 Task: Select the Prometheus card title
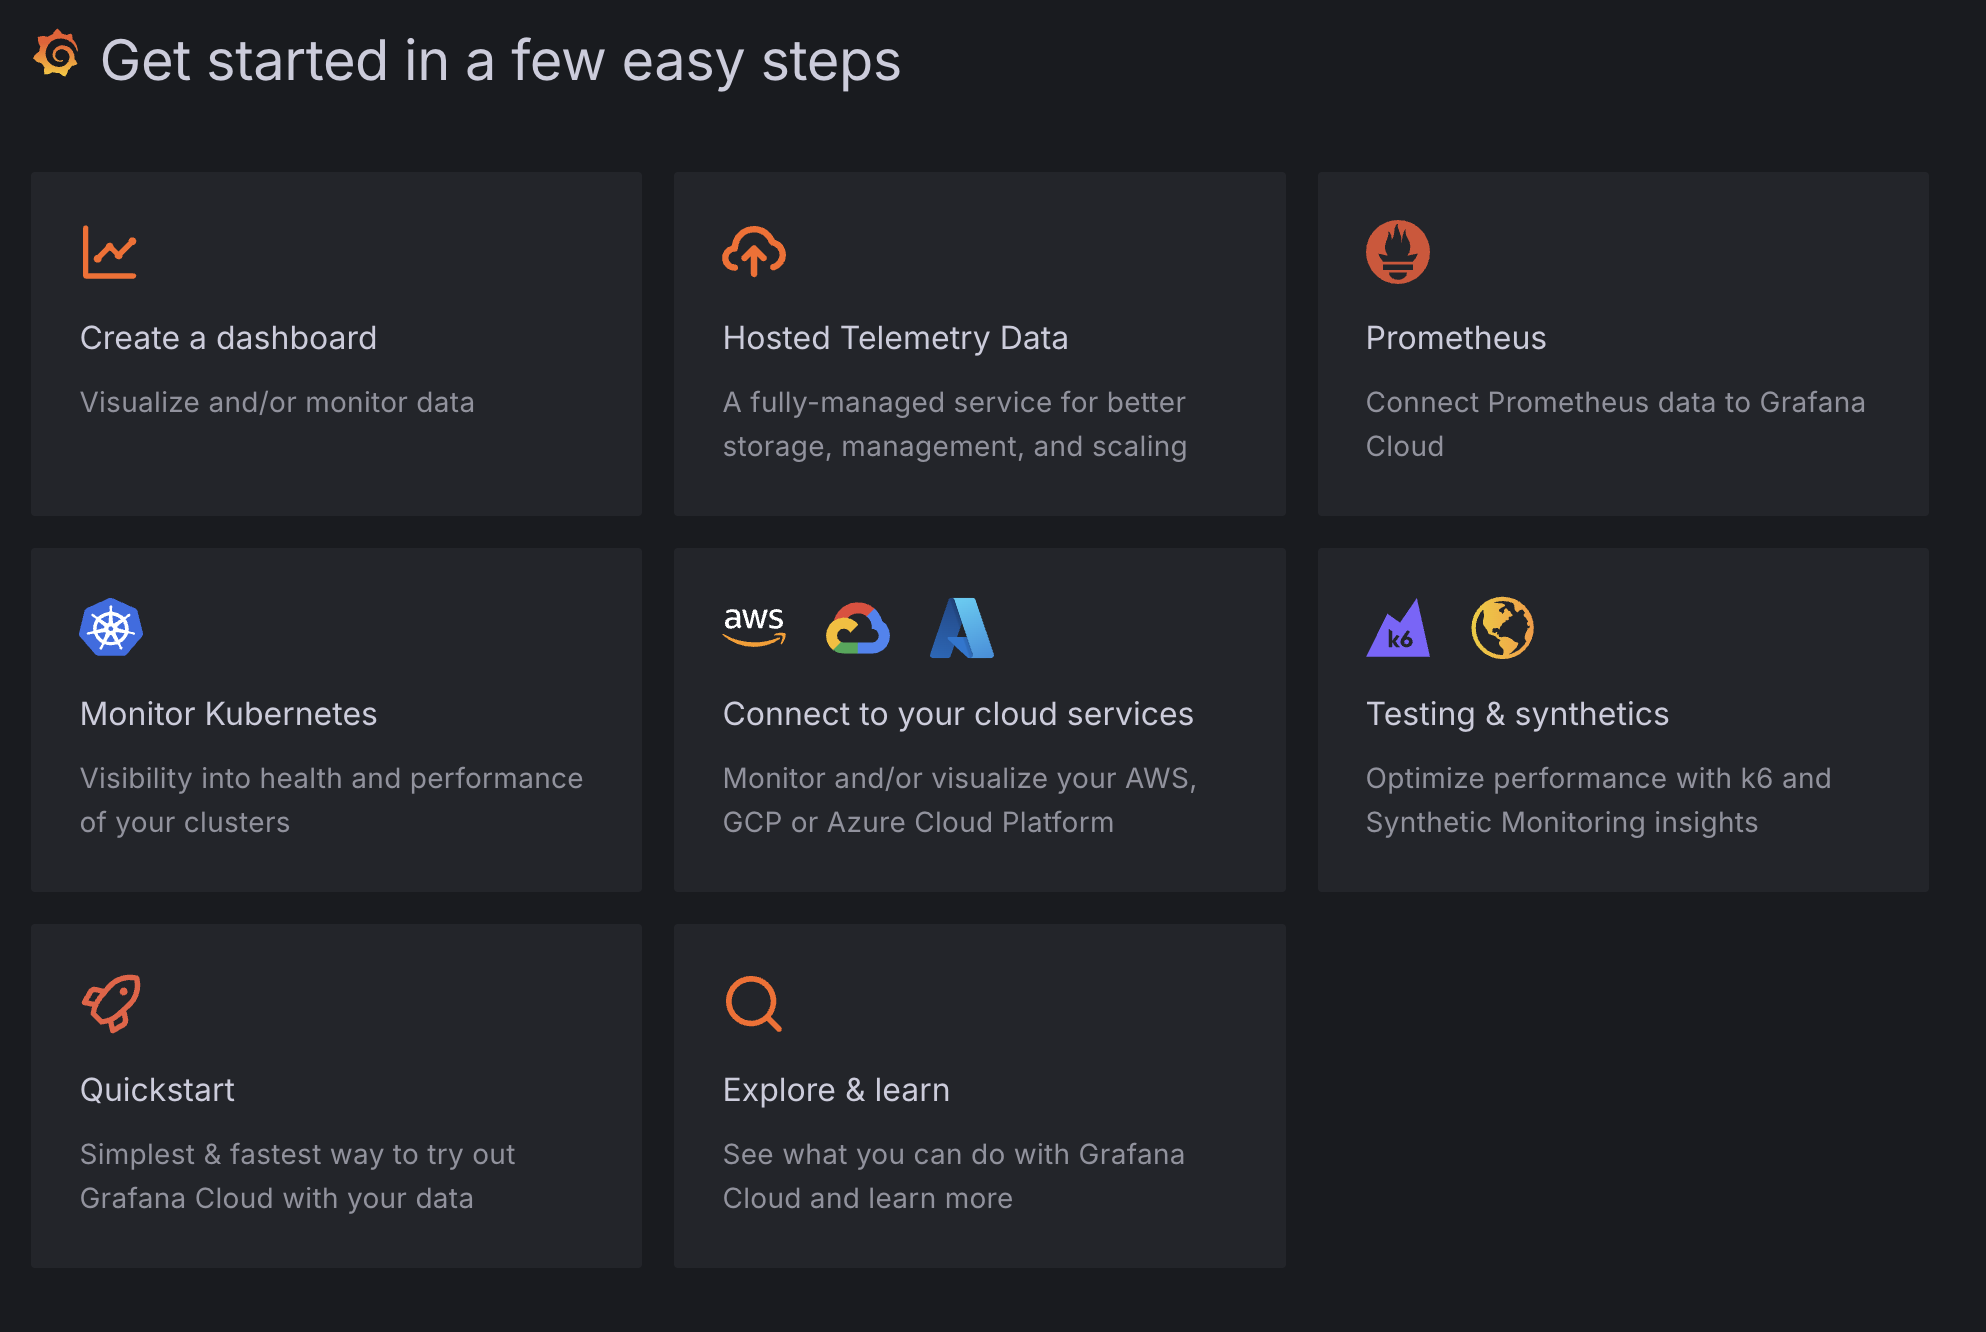1455,338
